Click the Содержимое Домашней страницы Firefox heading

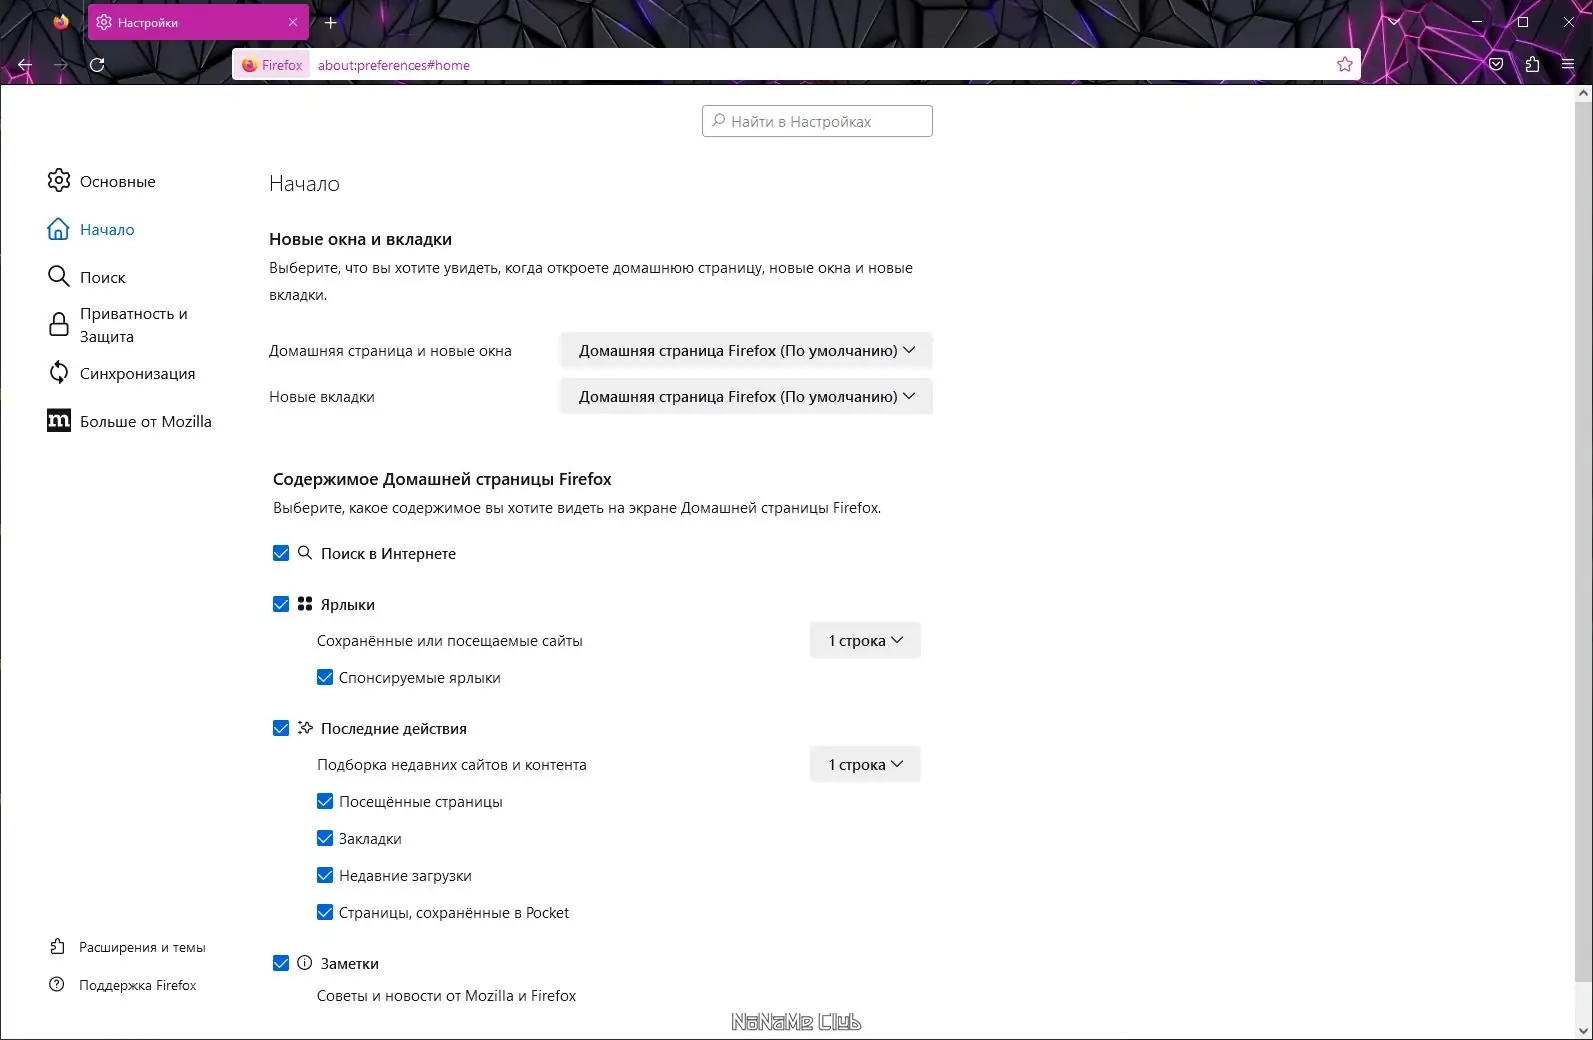442,479
